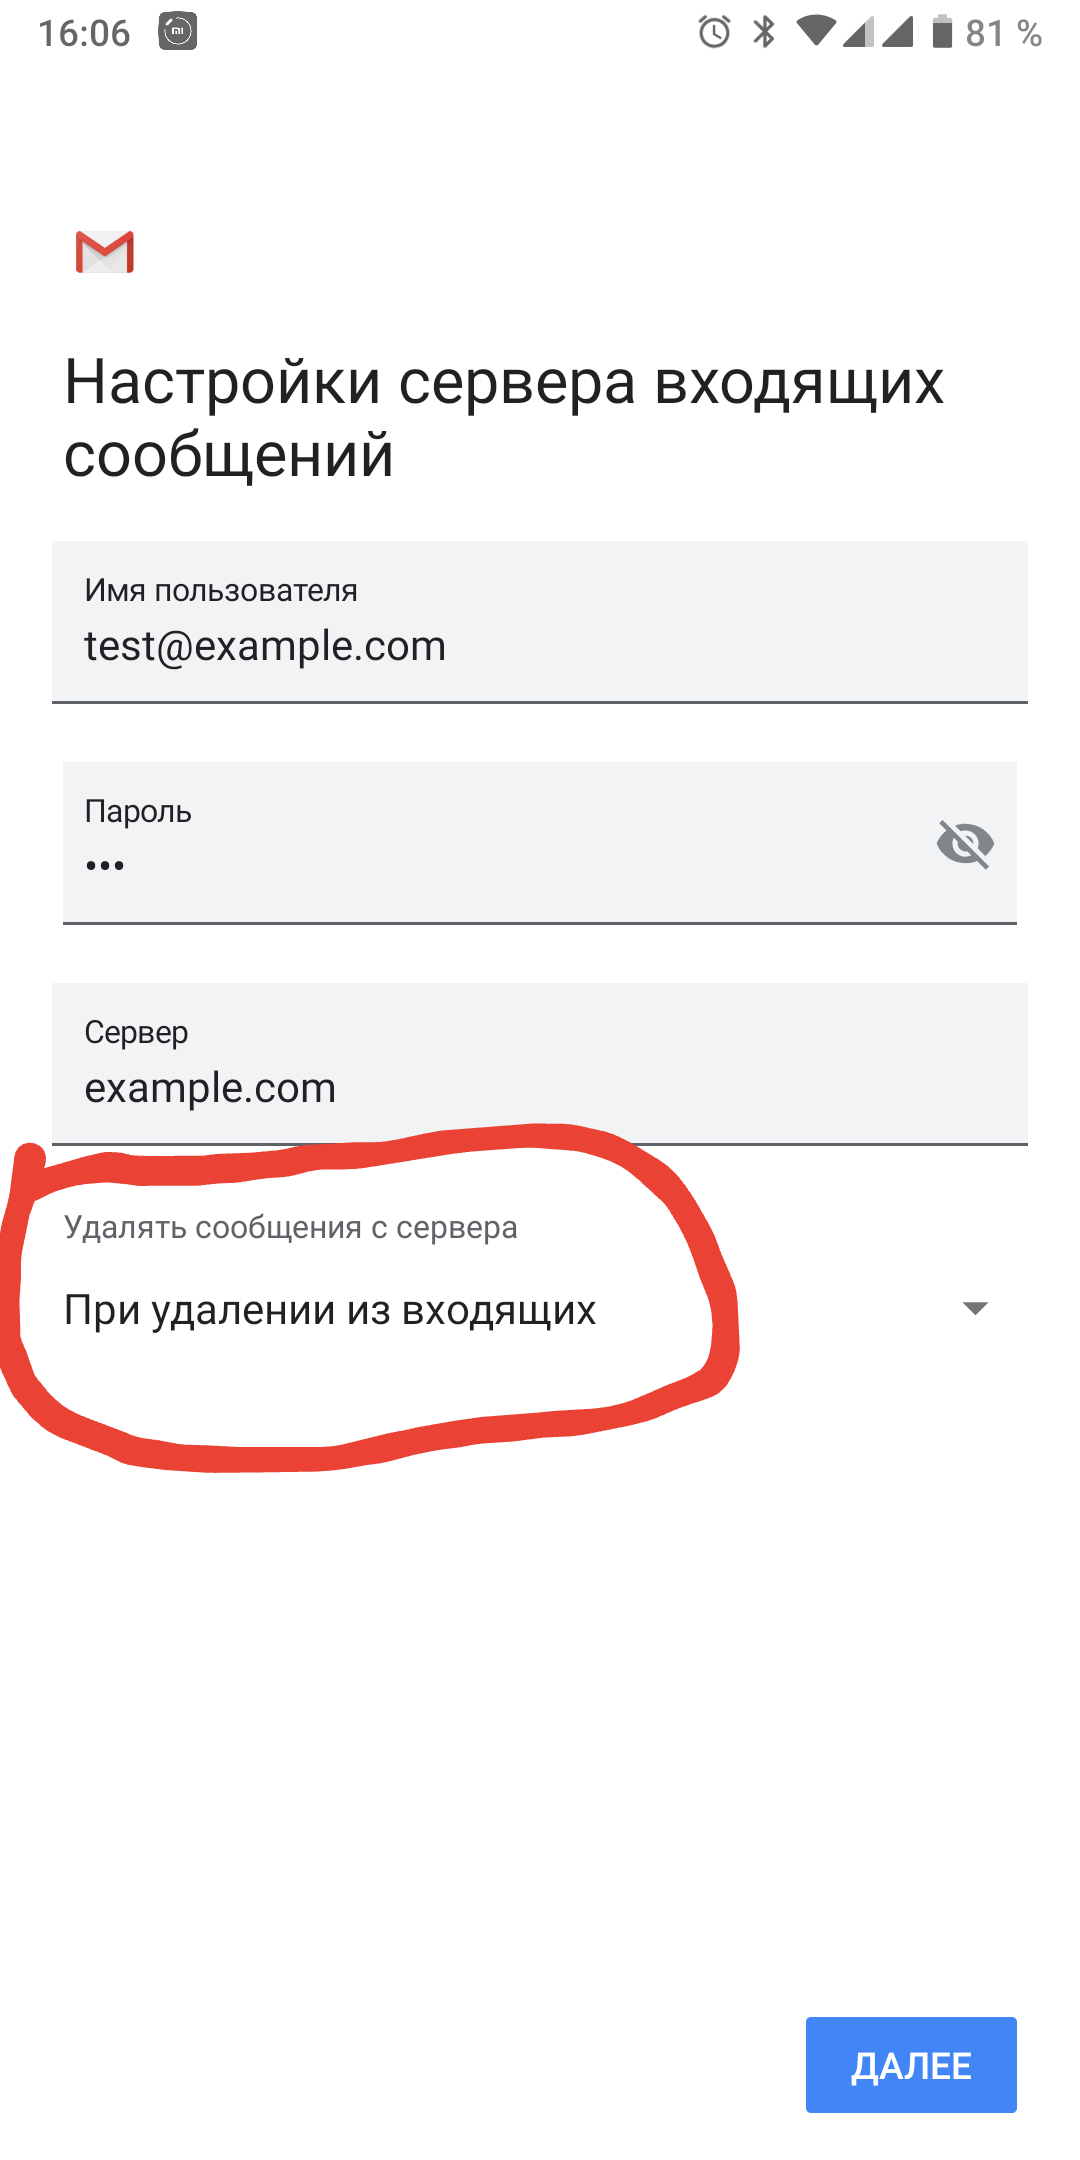Tap the 81 % battery percentage
The height and width of the screenshot is (2160, 1080).
(x=1003, y=33)
